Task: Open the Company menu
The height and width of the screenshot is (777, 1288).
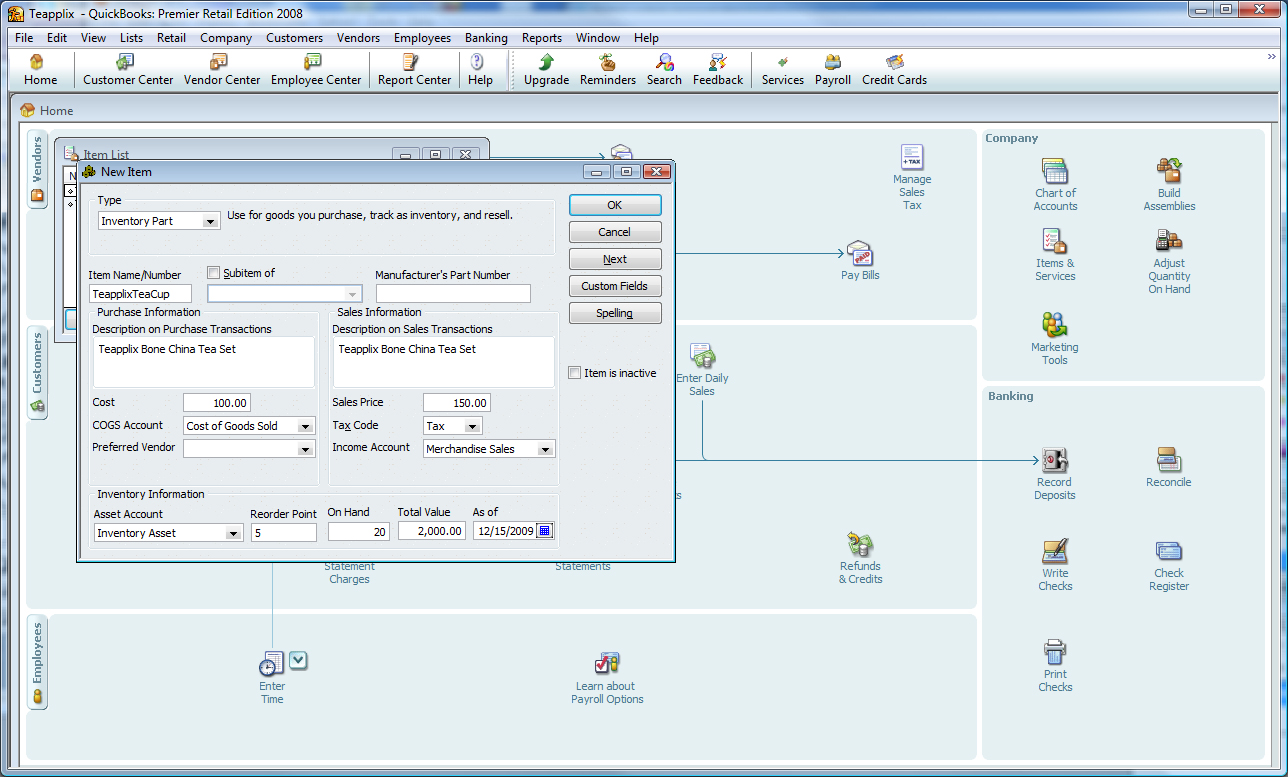Action: (226, 38)
